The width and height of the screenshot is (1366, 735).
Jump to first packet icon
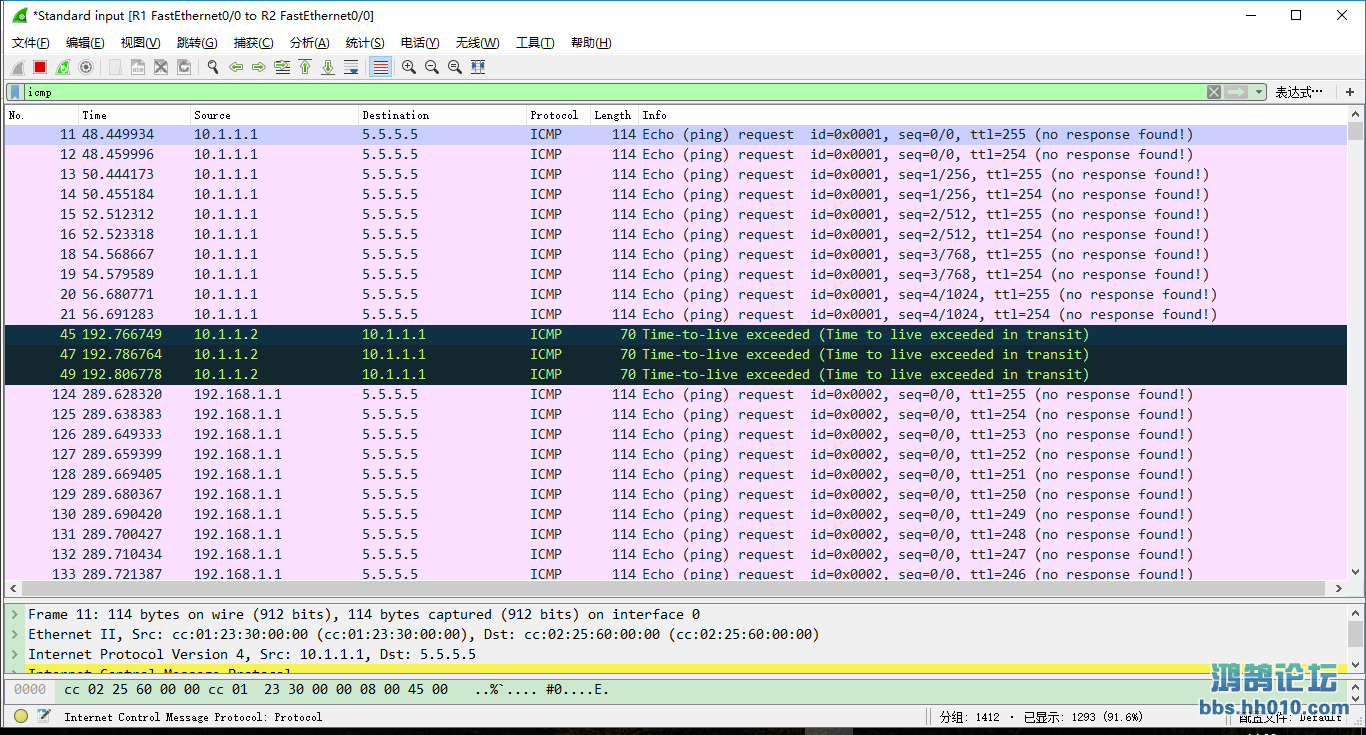[305, 67]
